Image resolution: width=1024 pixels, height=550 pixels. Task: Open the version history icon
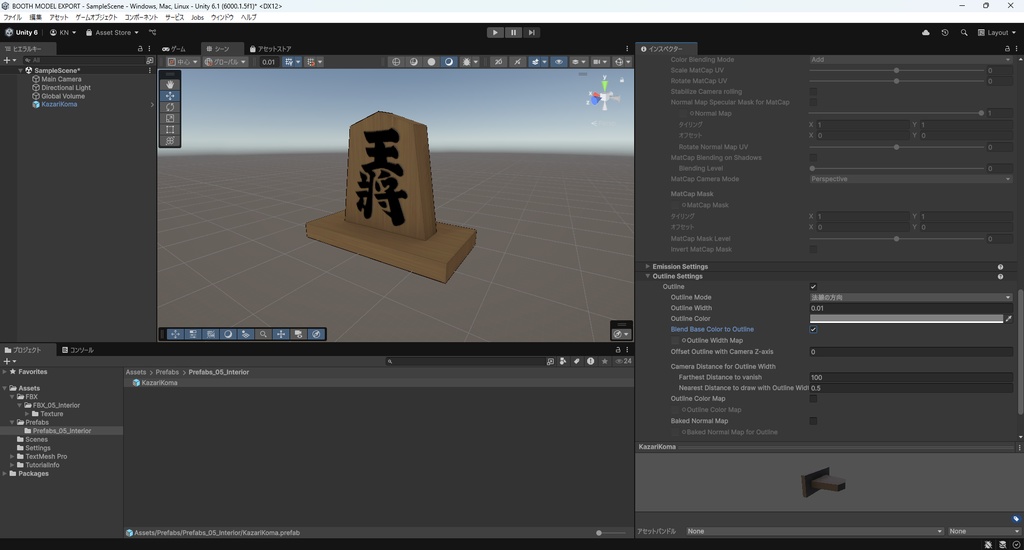pyautogui.click(x=944, y=32)
